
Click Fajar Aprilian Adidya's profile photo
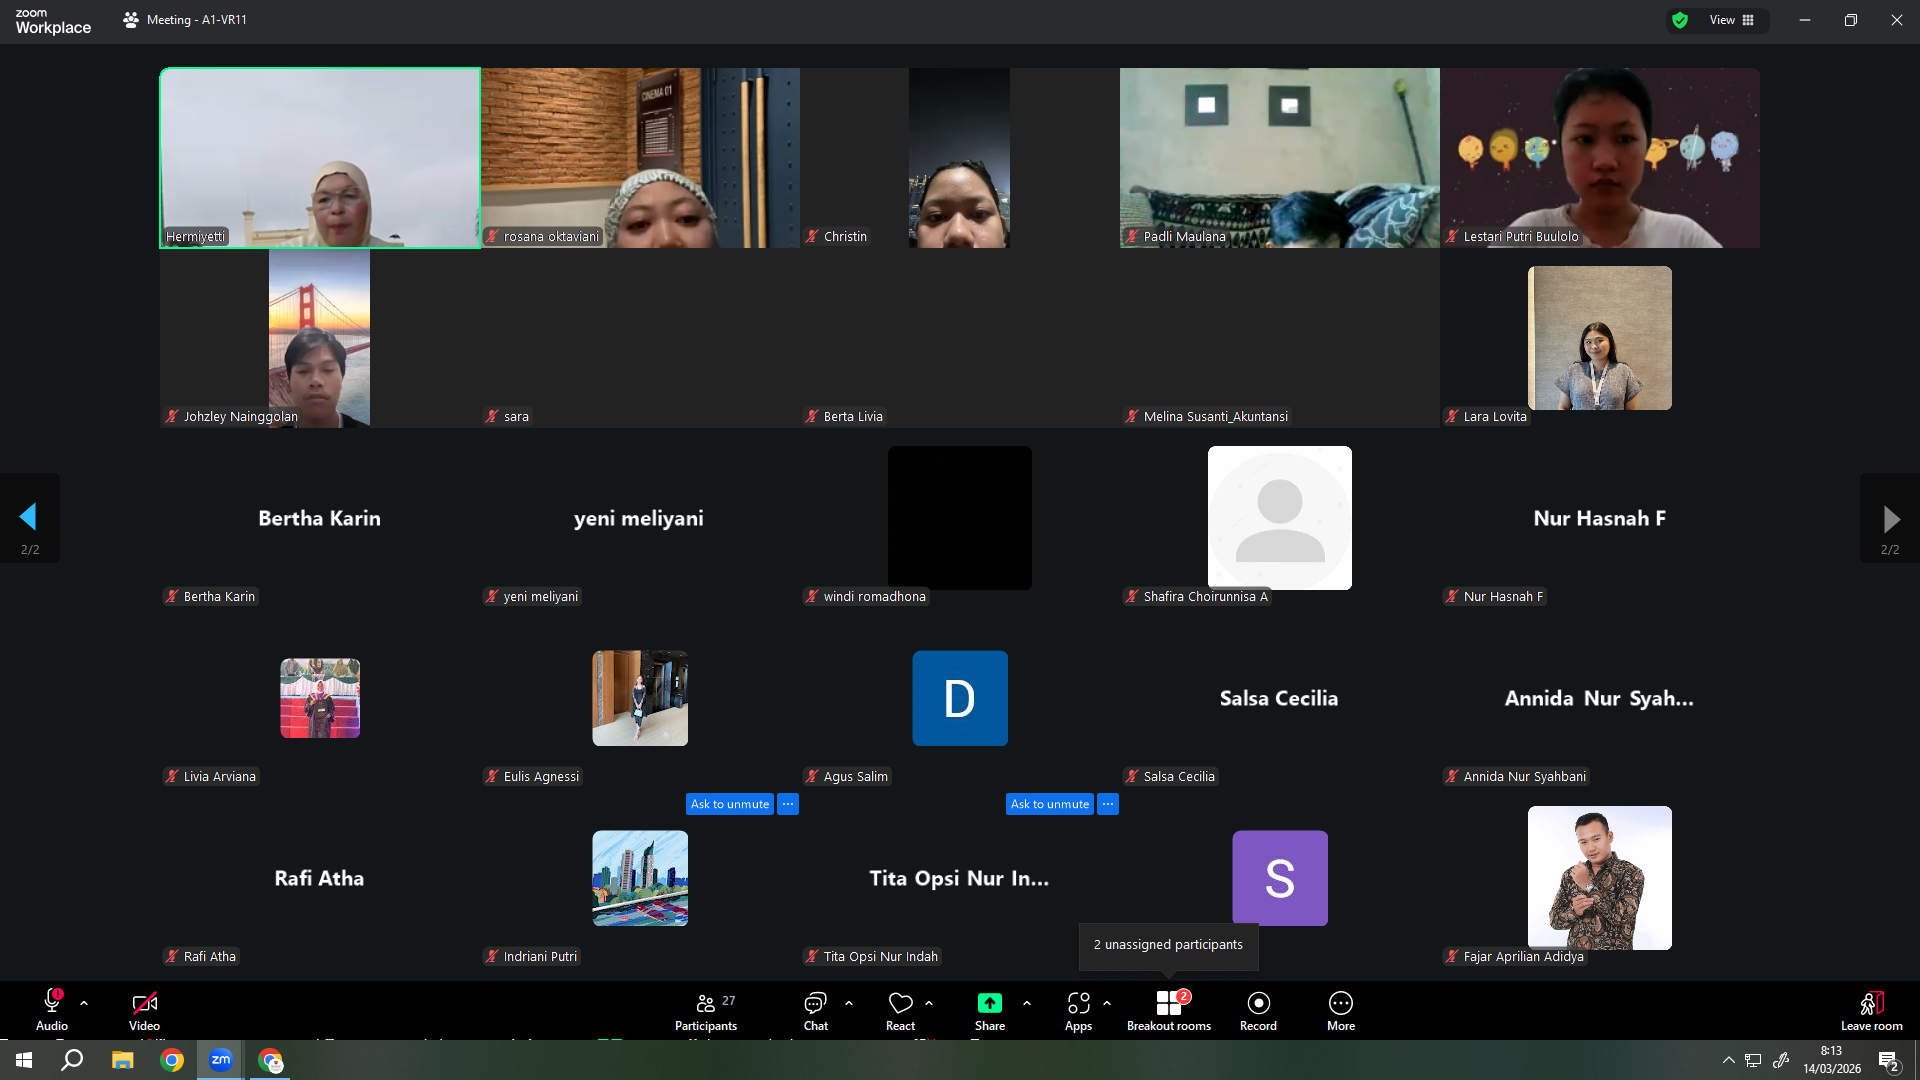pos(1600,878)
